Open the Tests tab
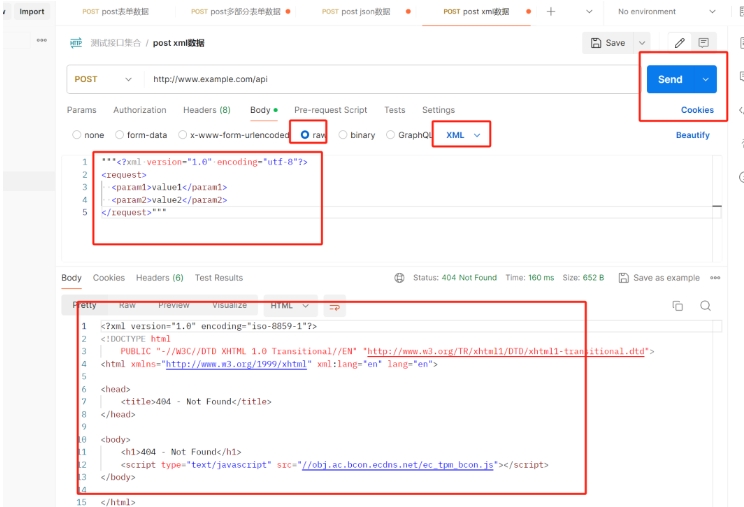The height and width of the screenshot is (507, 744). (395, 110)
